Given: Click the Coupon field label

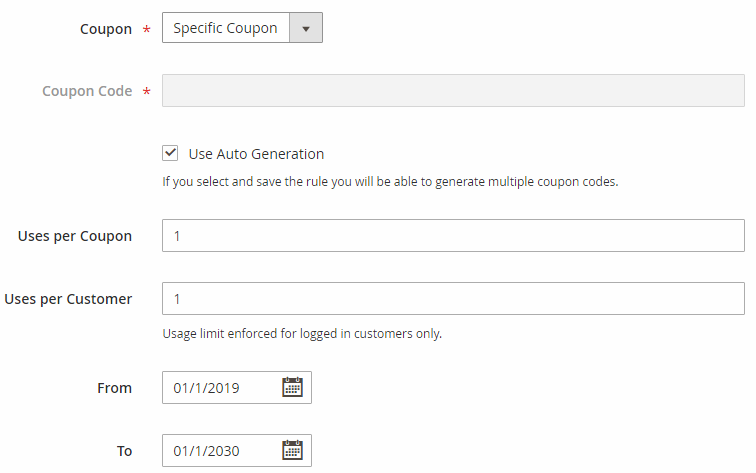Looking at the screenshot, I should pyautogui.click(x=105, y=29).
